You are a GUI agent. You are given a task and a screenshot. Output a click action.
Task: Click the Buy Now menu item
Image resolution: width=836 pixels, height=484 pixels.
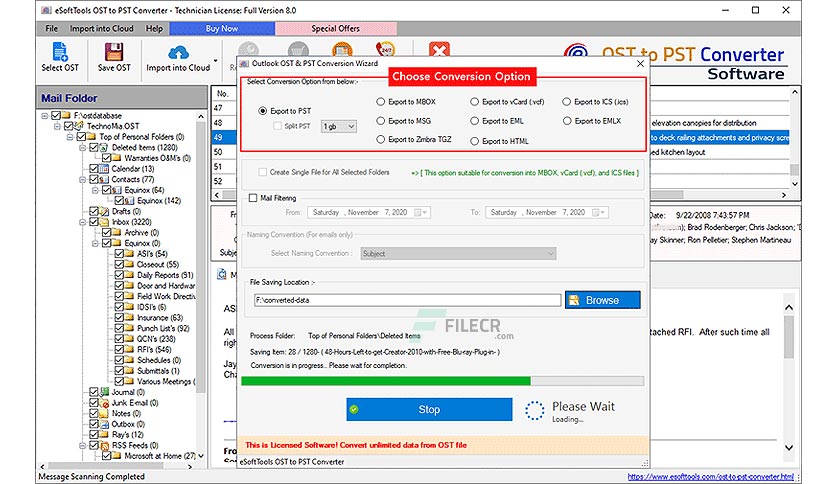[222, 28]
